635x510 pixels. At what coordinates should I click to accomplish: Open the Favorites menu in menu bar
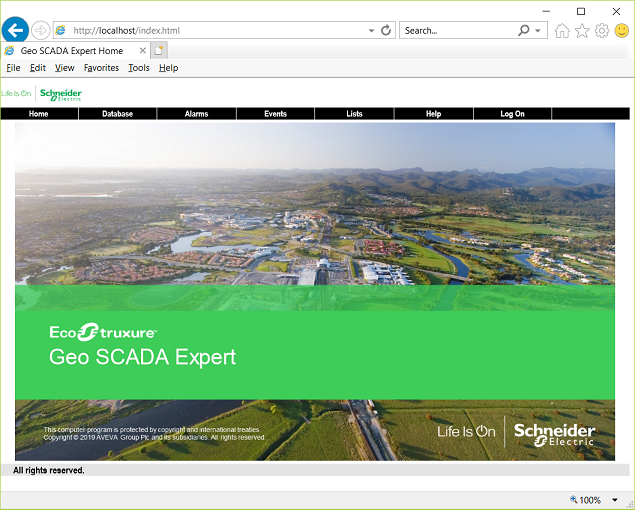tap(101, 68)
